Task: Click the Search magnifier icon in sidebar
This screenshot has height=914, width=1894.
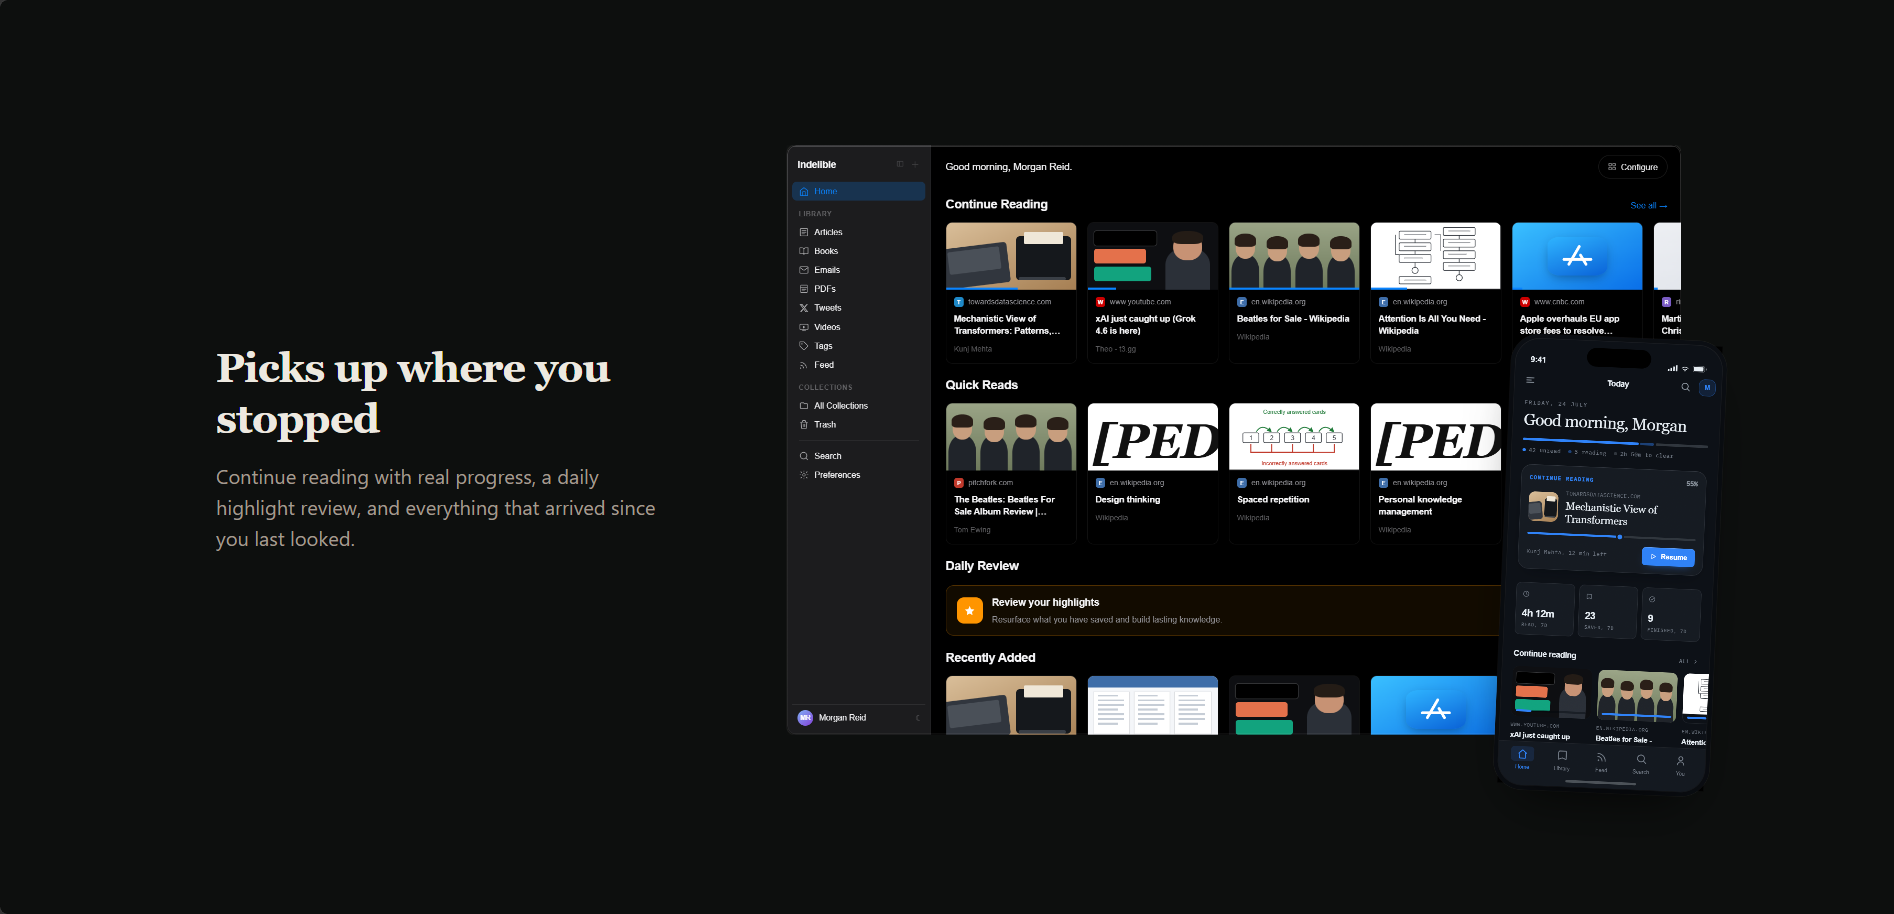Action: (804, 456)
